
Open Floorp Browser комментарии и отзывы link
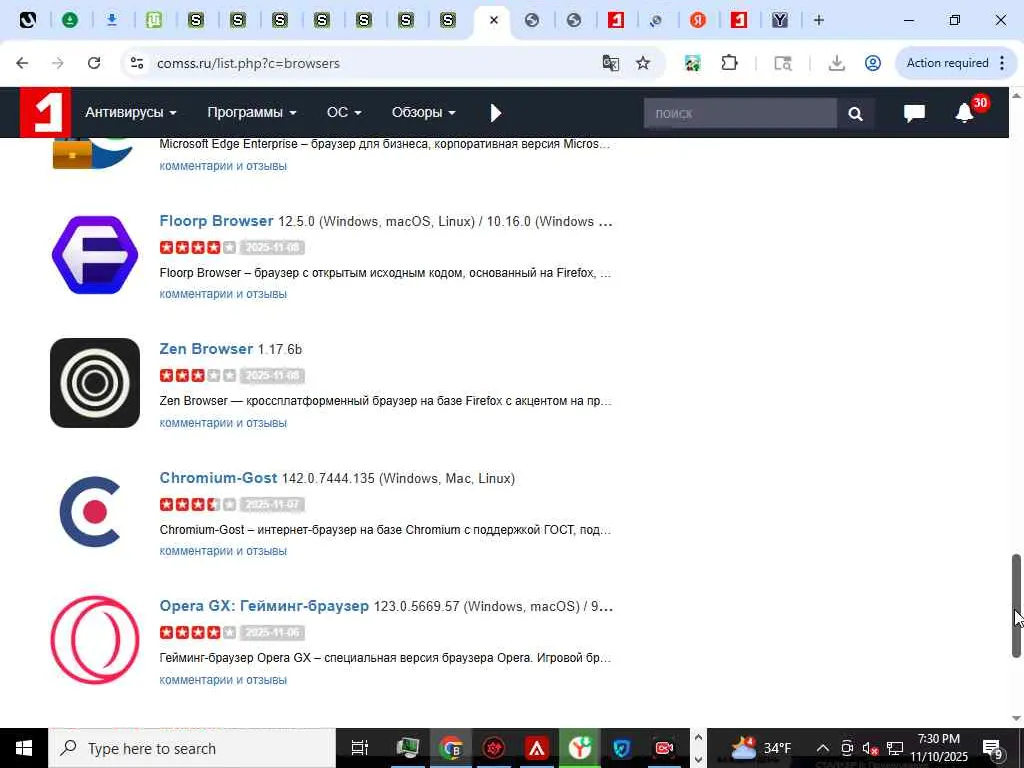coord(223,294)
